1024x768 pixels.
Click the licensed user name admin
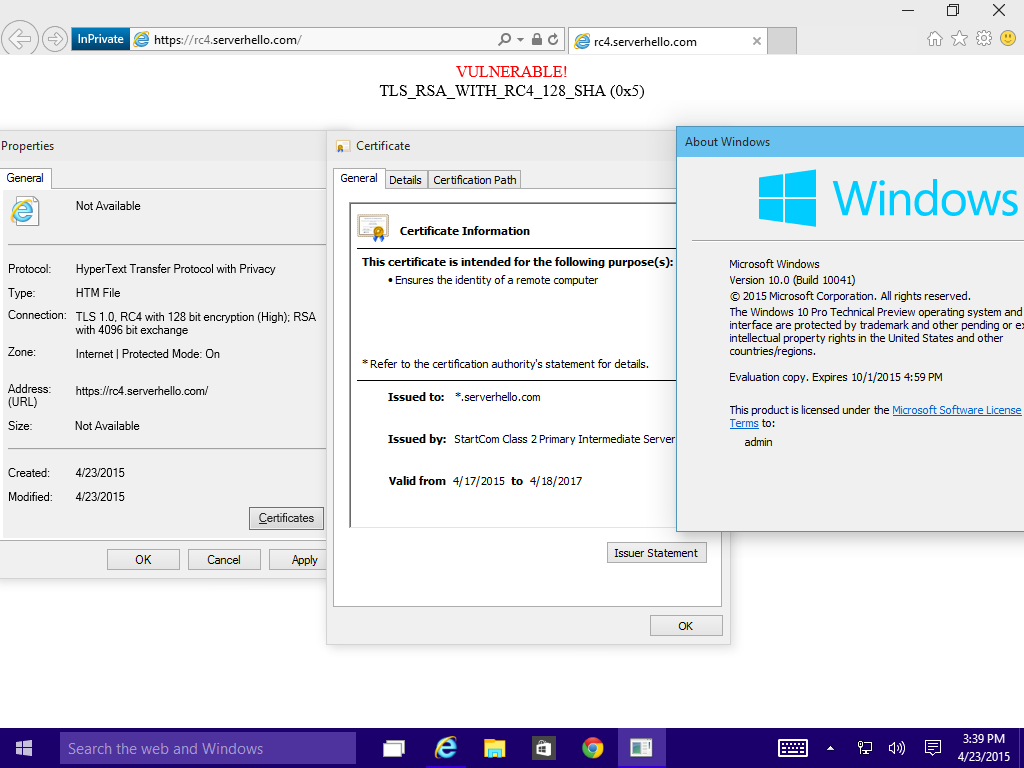(758, 442)
